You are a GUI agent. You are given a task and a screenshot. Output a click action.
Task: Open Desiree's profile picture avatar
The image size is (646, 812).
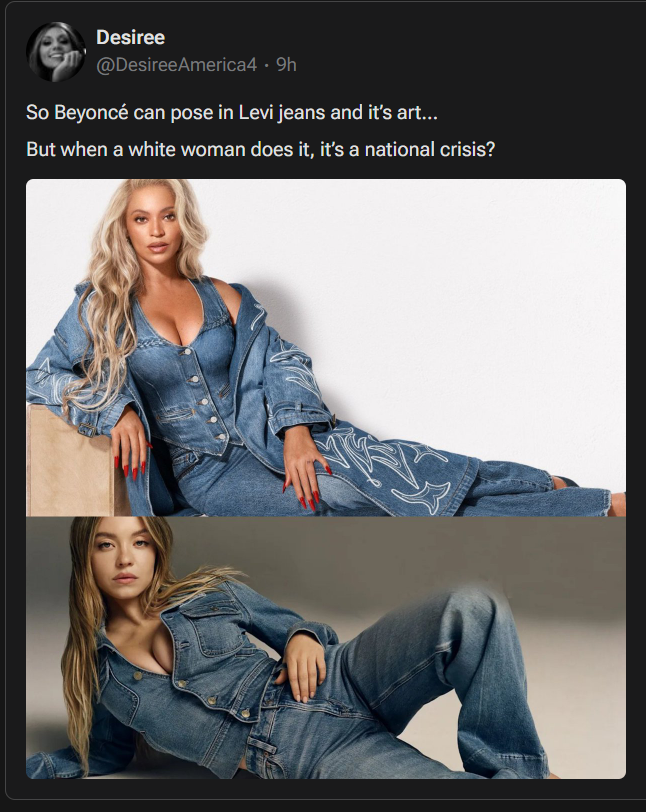56,52
